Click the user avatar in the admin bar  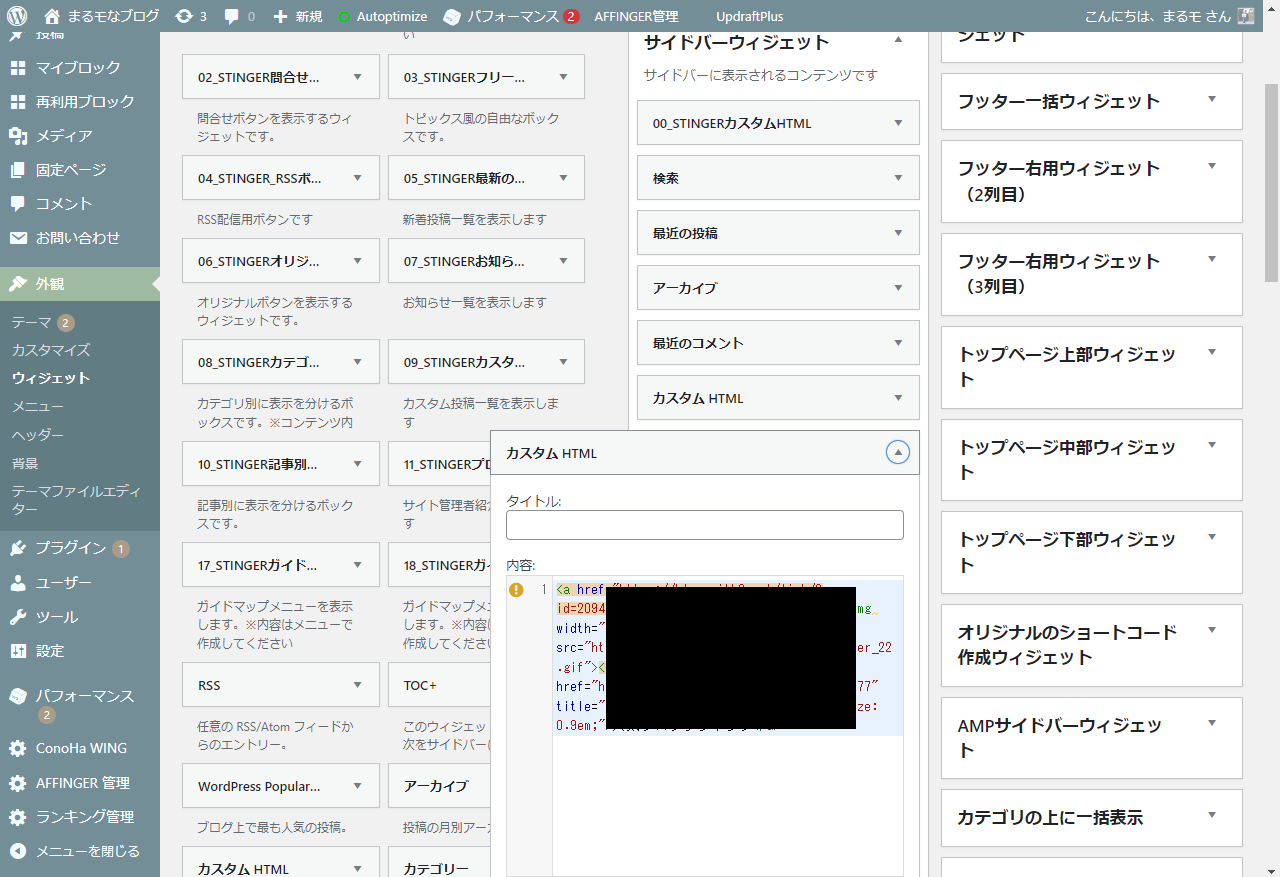click(1245, 16)
